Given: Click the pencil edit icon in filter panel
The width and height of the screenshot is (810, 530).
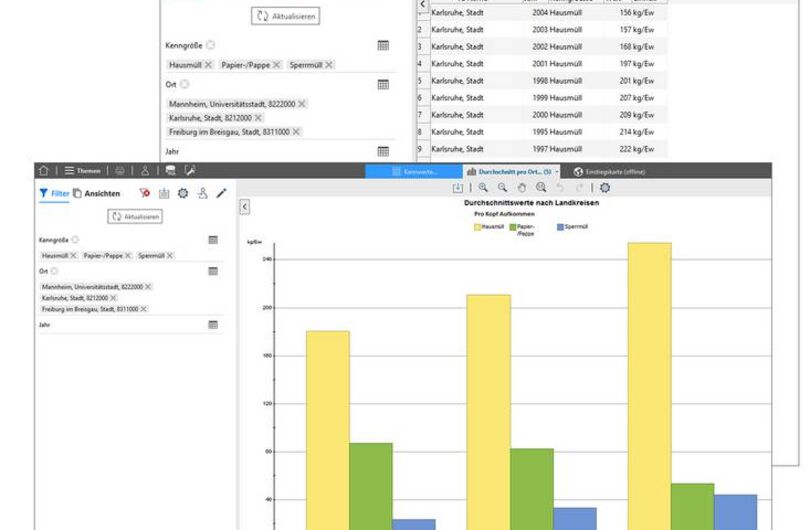Looking at the screenshot, I should (x=221, y=193).
